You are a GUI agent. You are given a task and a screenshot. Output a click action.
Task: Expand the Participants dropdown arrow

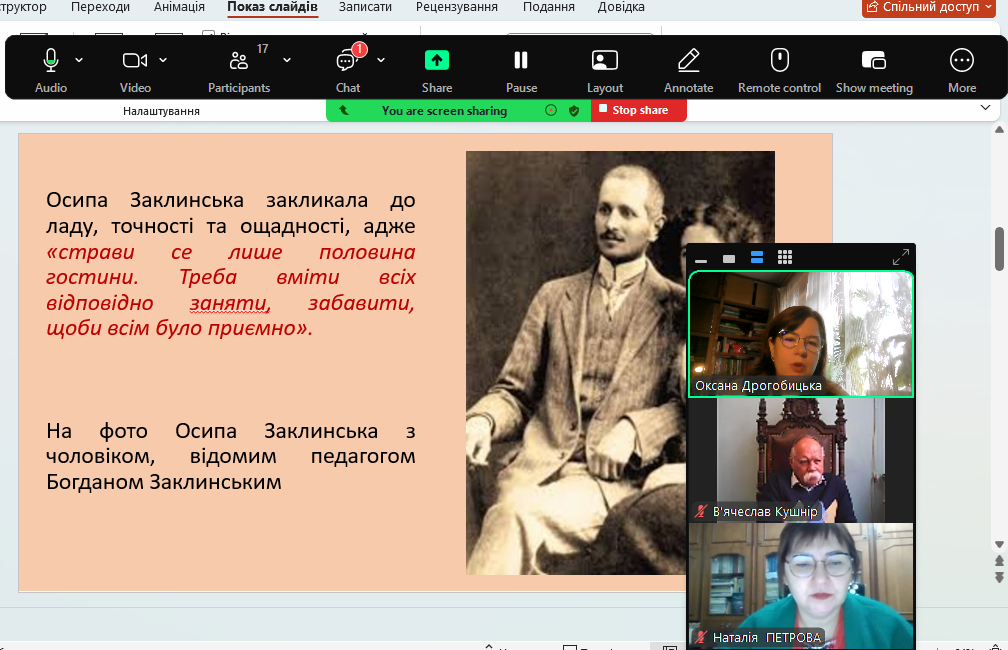coord(287,60)
